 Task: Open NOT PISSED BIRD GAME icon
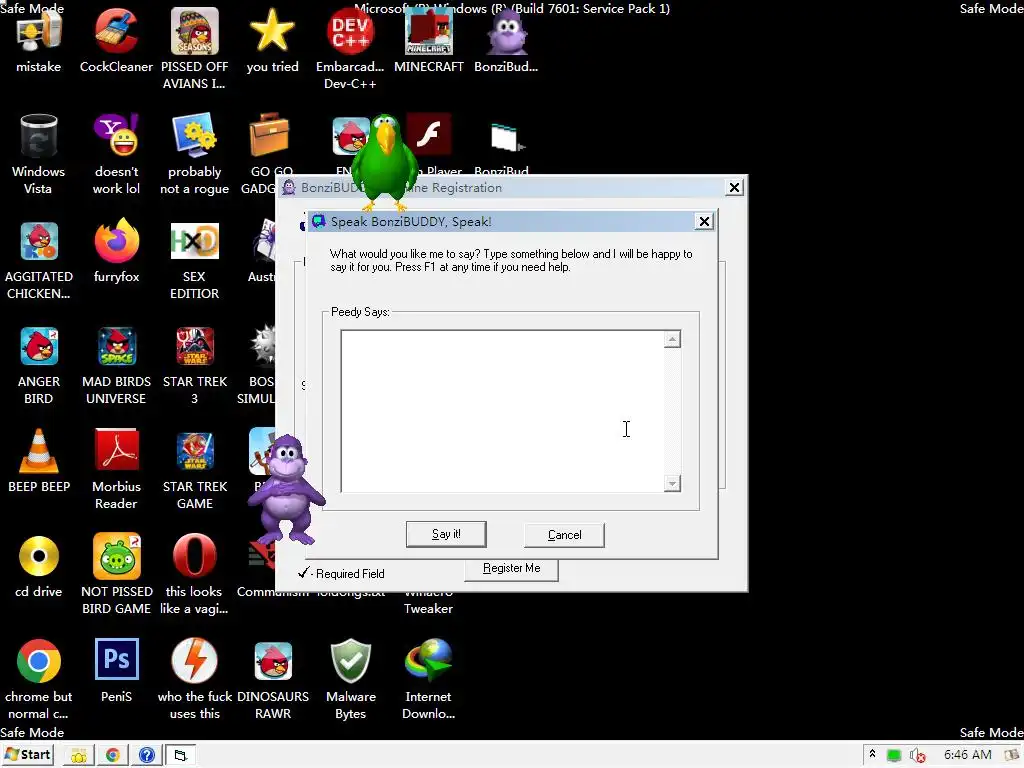point(116,556)
